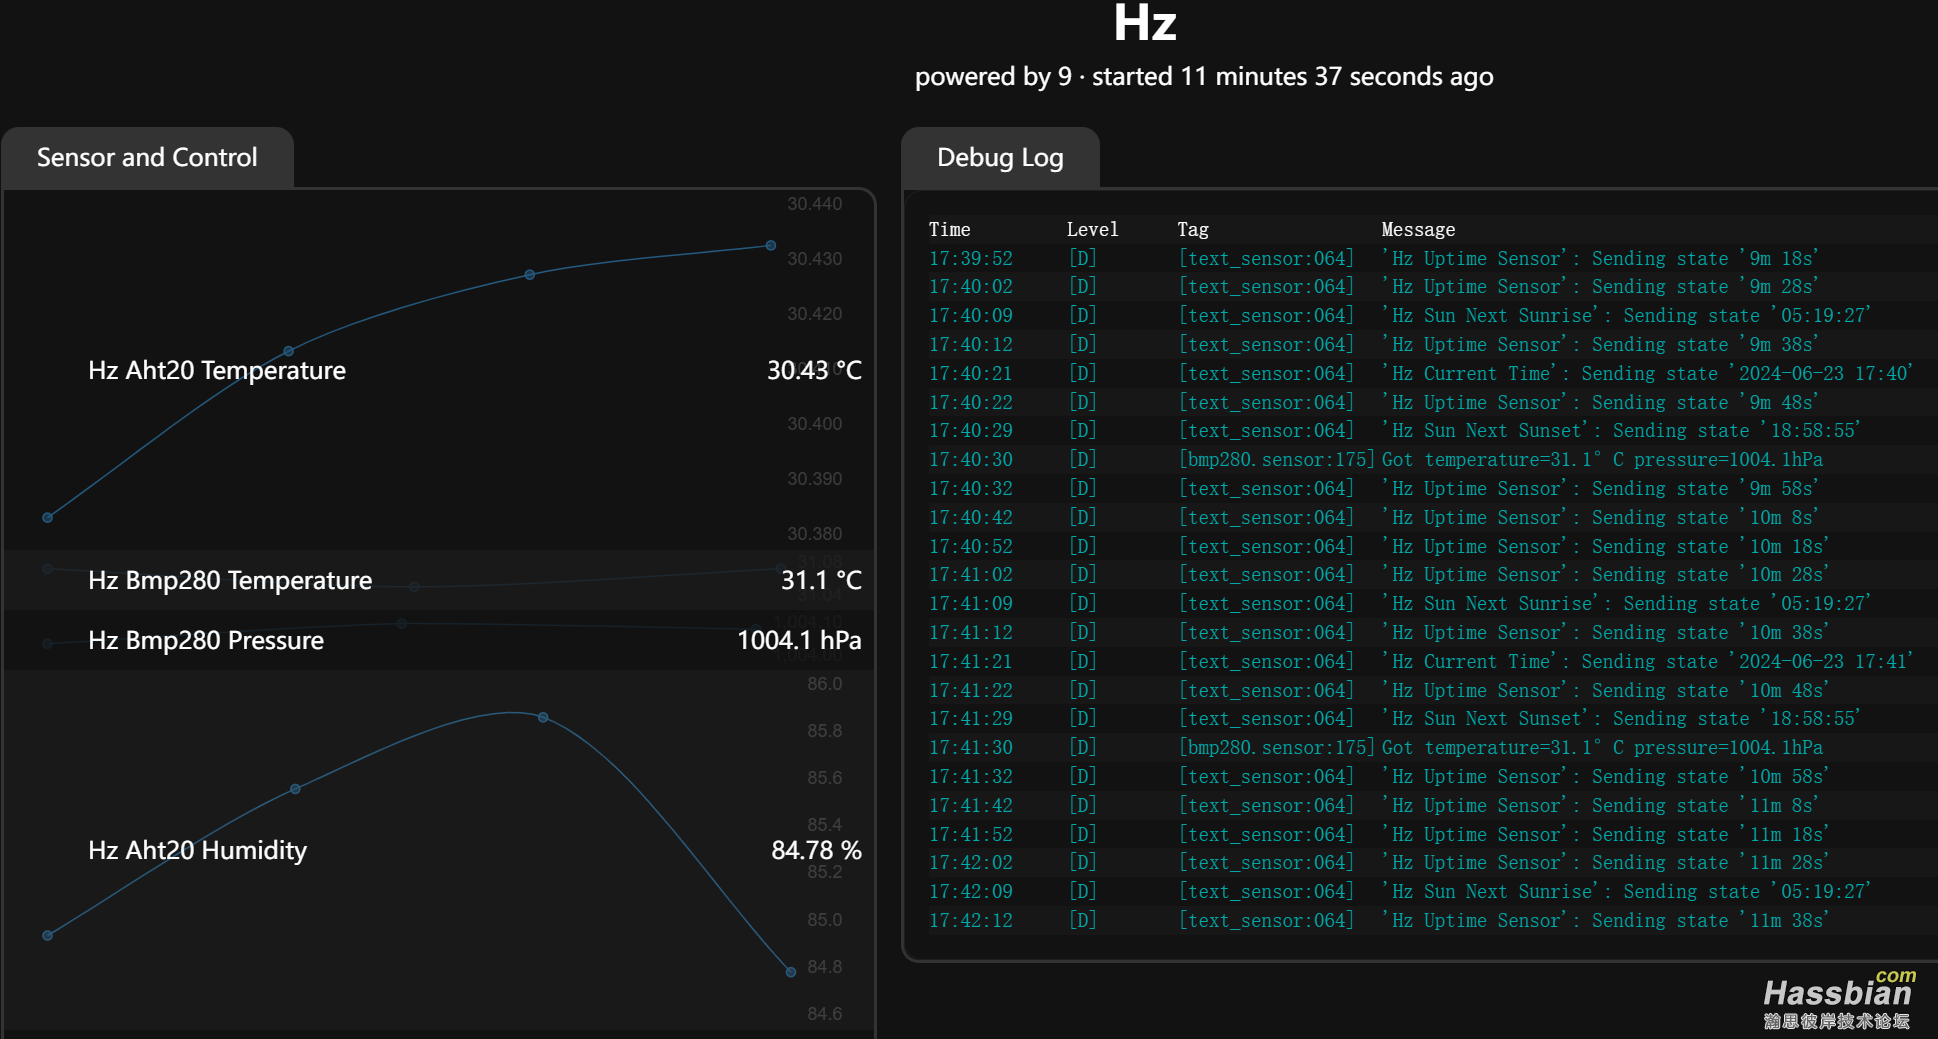
Task: Click the Message column header
Action: point(1418,229)
